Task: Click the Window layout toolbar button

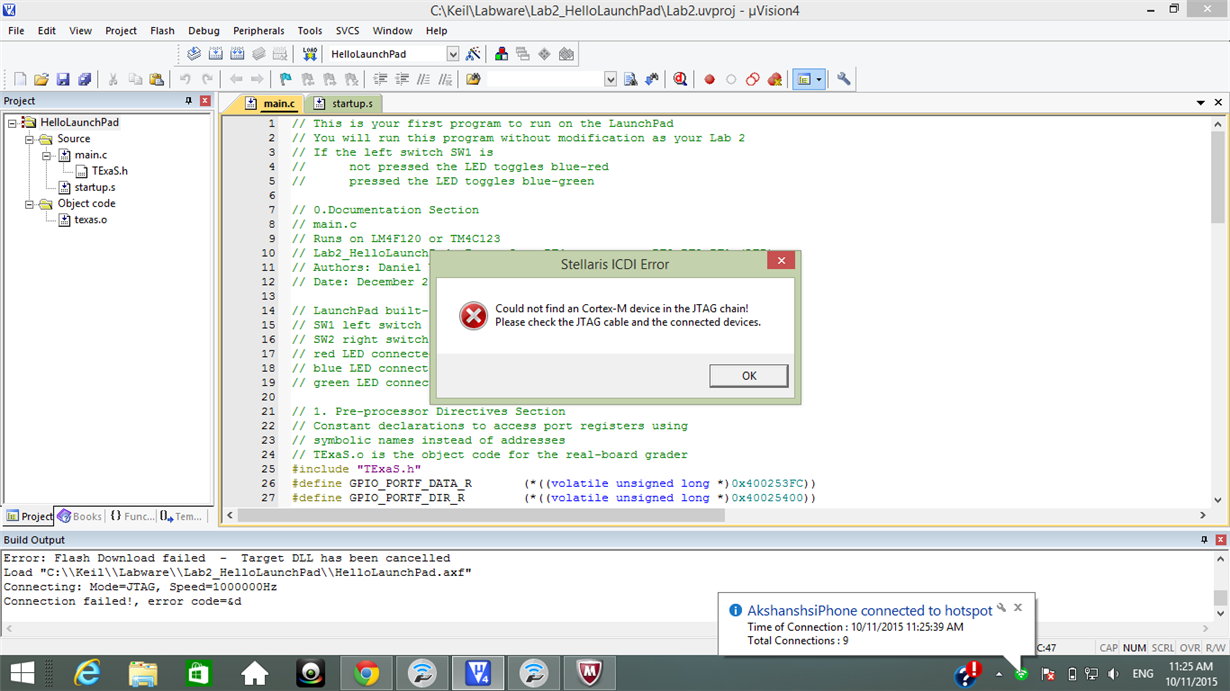Action: (808, 79)
